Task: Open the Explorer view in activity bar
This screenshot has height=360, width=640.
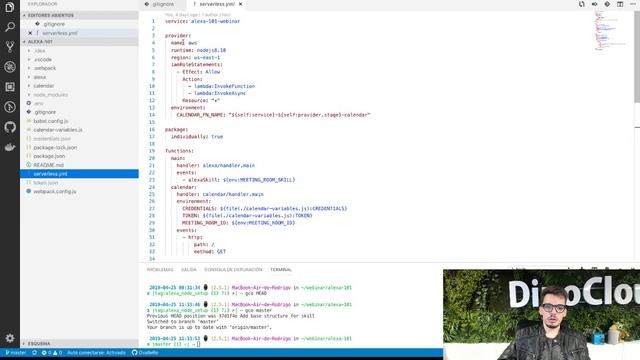Action: point(10,7)
